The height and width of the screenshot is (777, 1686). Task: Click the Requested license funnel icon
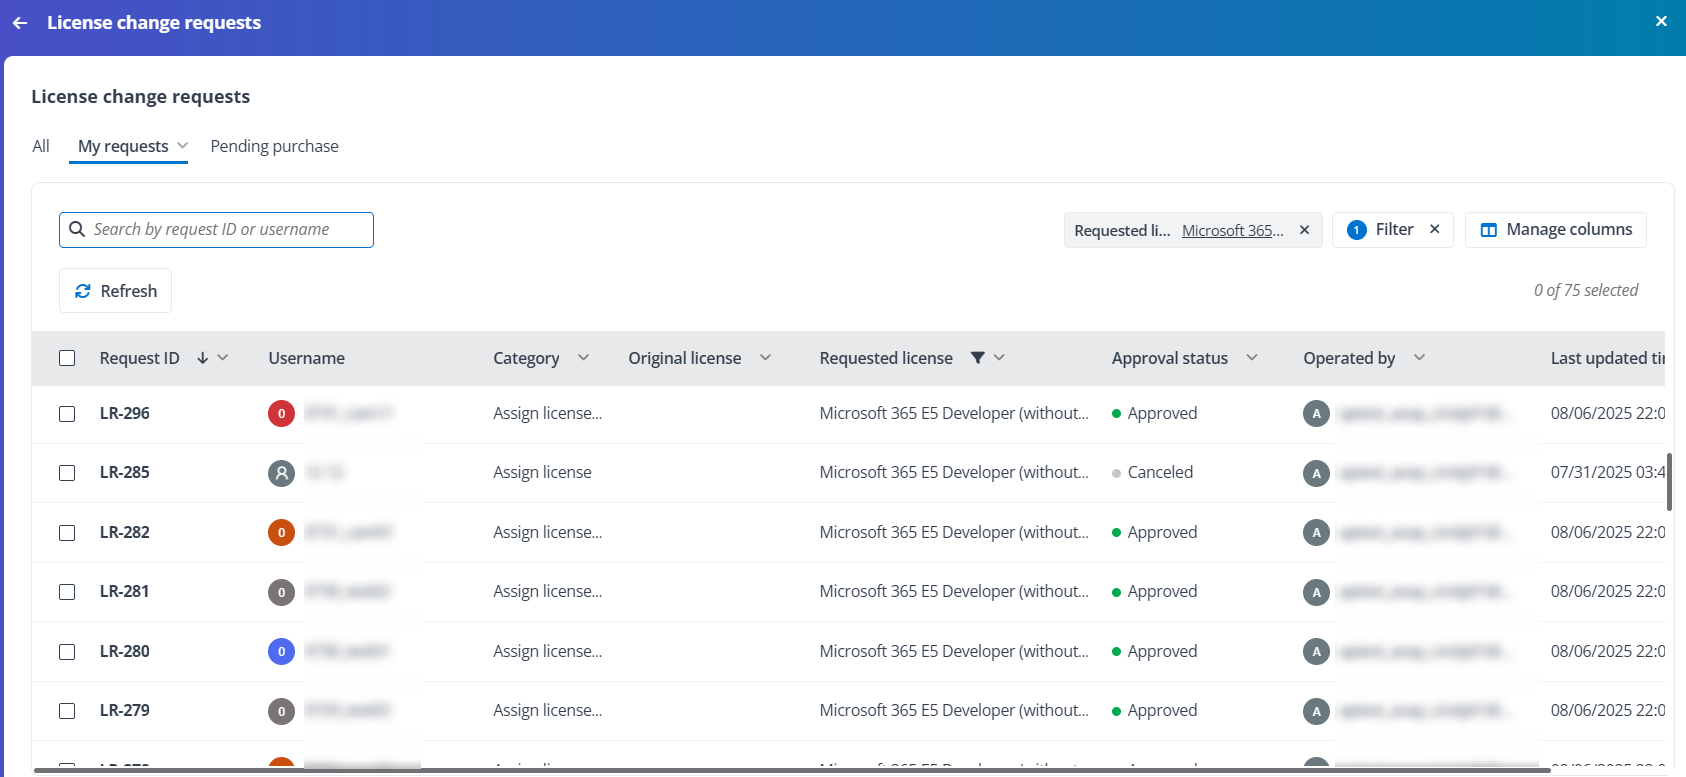click(x=978, y=358)
